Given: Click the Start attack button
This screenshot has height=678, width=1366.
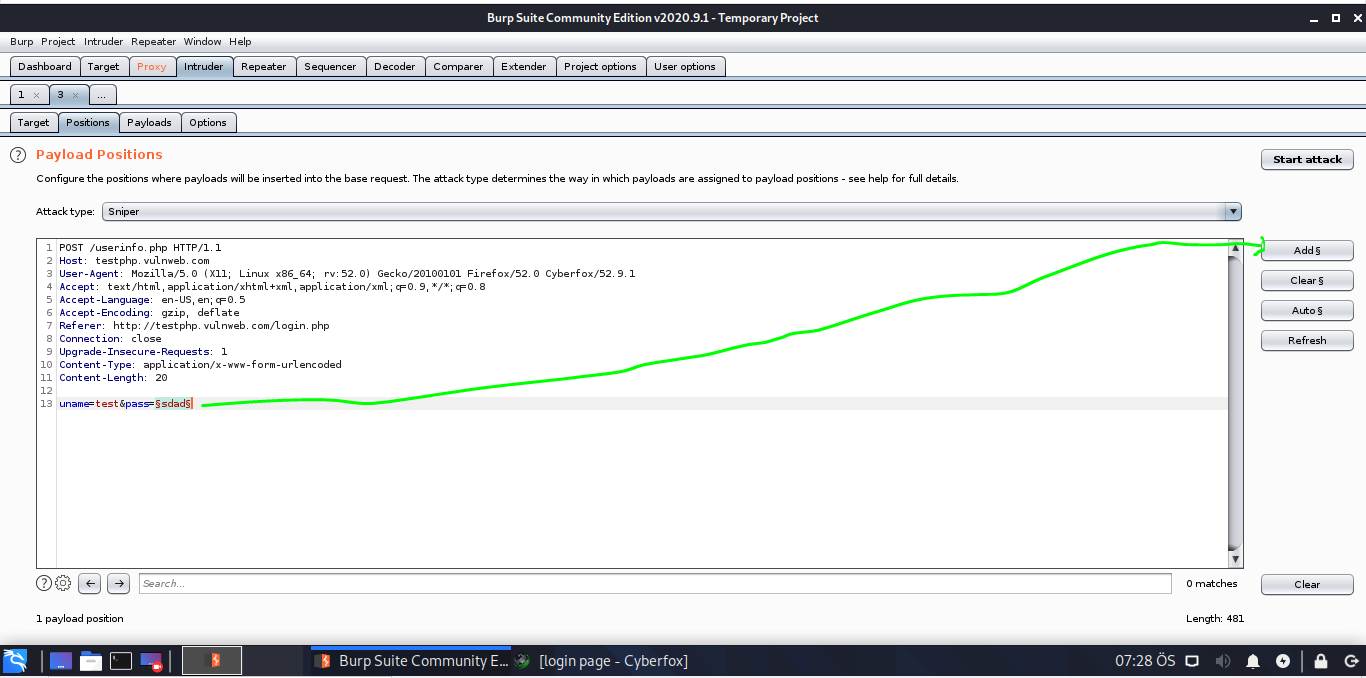Looking at the screenshot, I should (1307, 160).
